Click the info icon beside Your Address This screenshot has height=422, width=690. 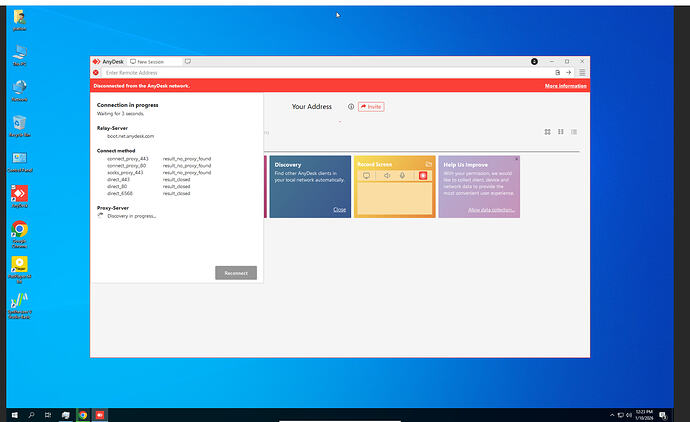351,106
